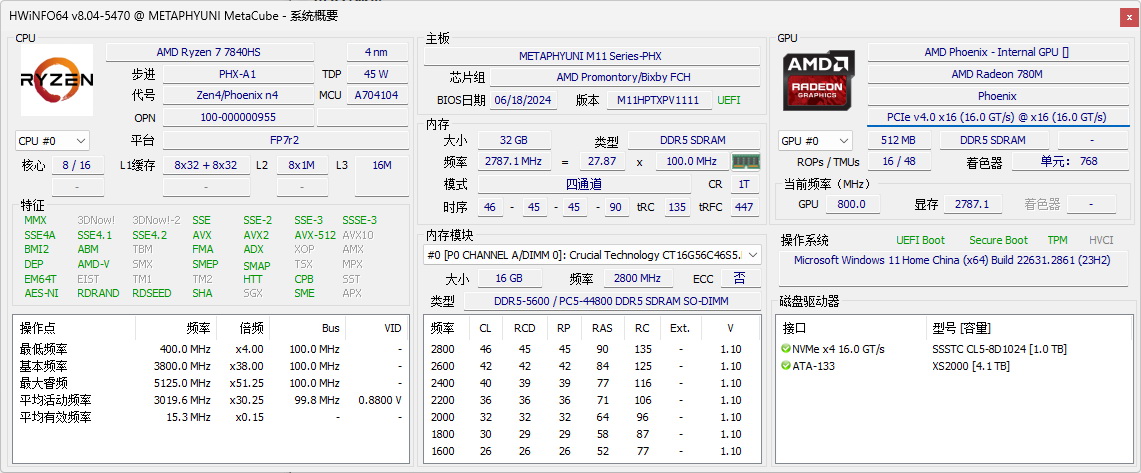Open the CPU #0 selector dropdown
The height and width of the screenshot is (473, 1141).
pyautogui.click(x=53, y=141)
